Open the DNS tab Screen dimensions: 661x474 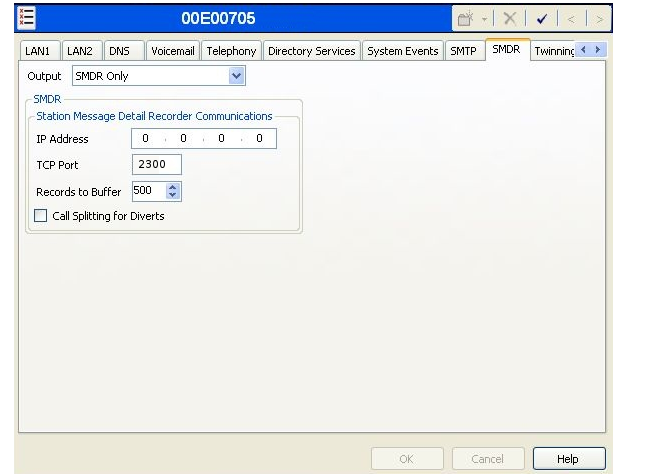click(124, 51)
